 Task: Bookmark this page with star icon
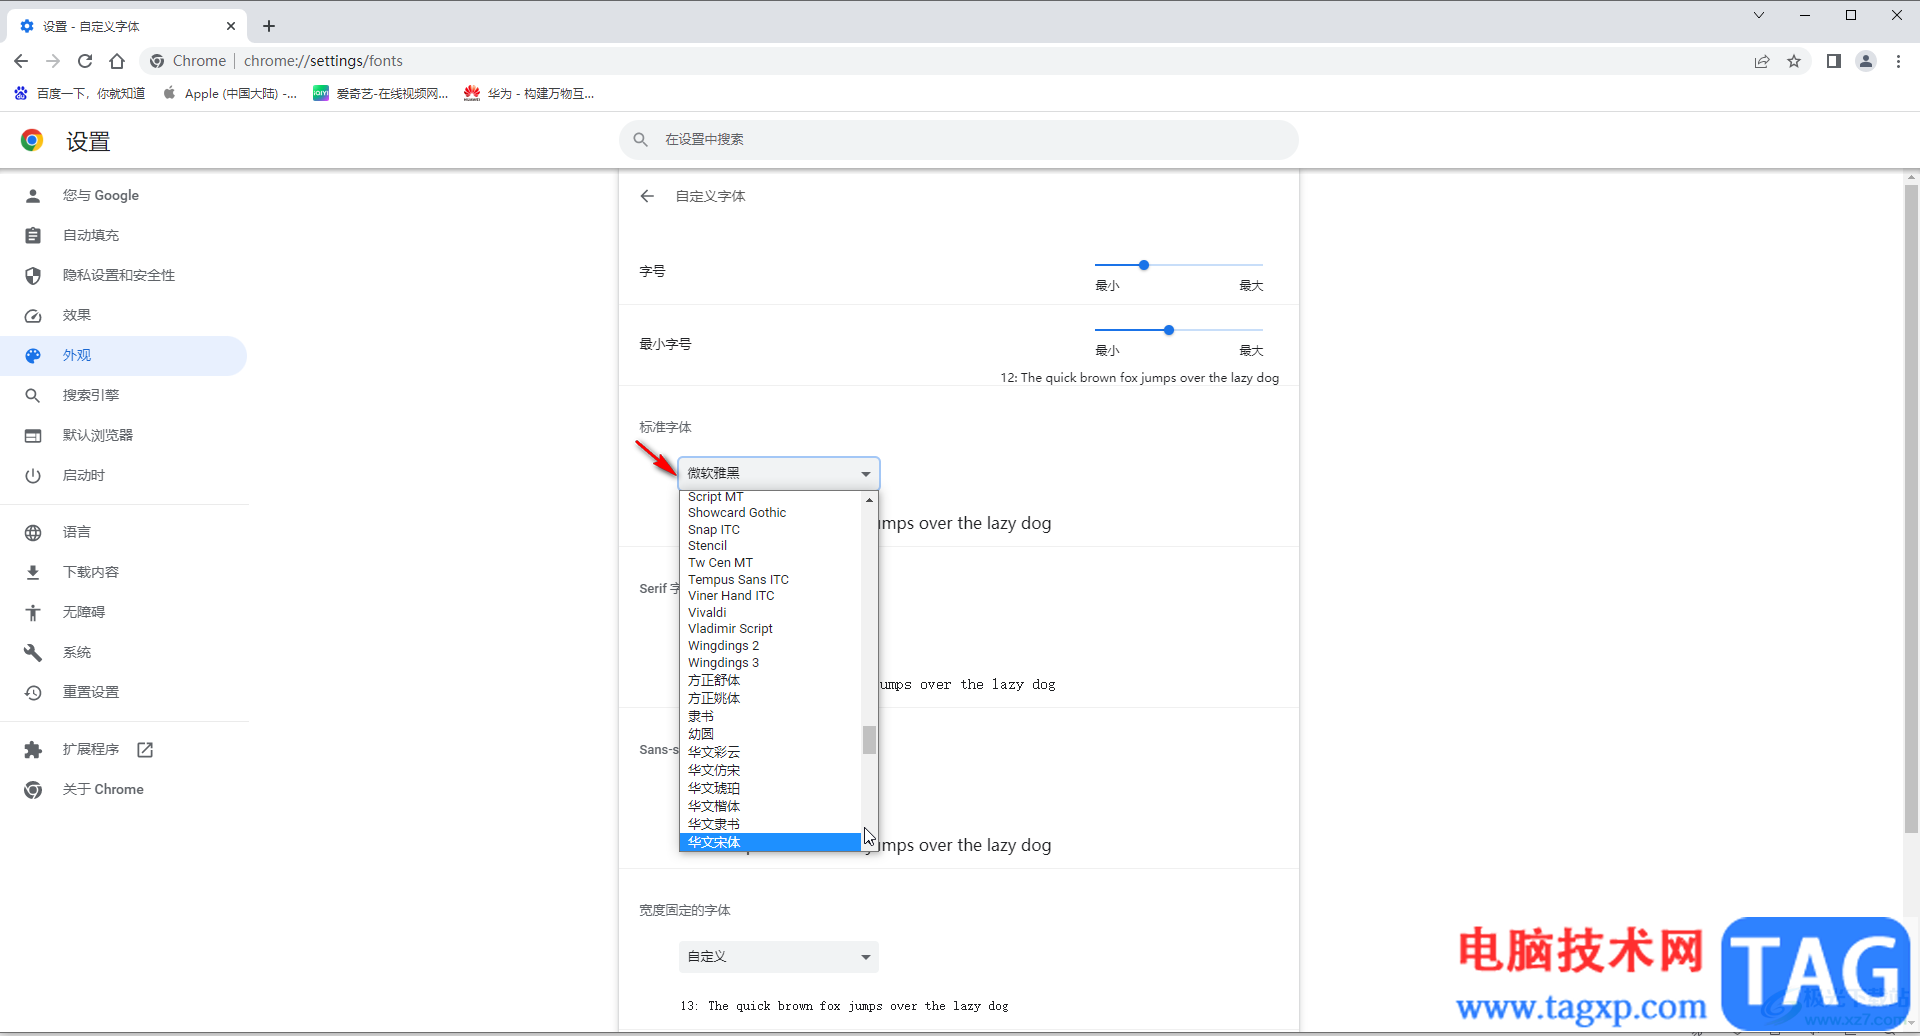pyautogui.click(x=1794, y=61)
